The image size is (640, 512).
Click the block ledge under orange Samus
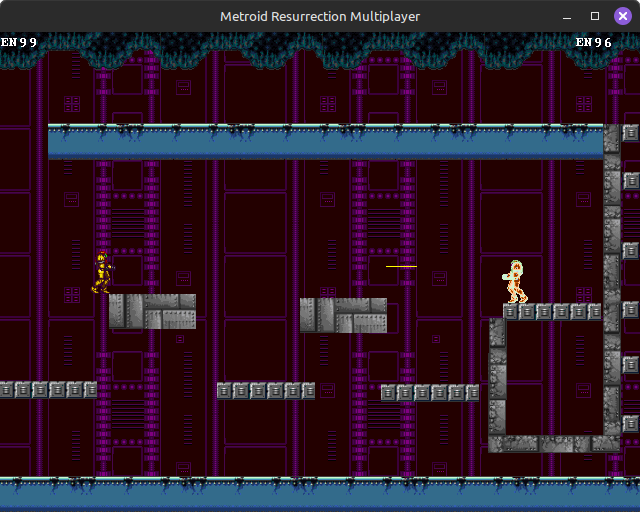(552, 312)
